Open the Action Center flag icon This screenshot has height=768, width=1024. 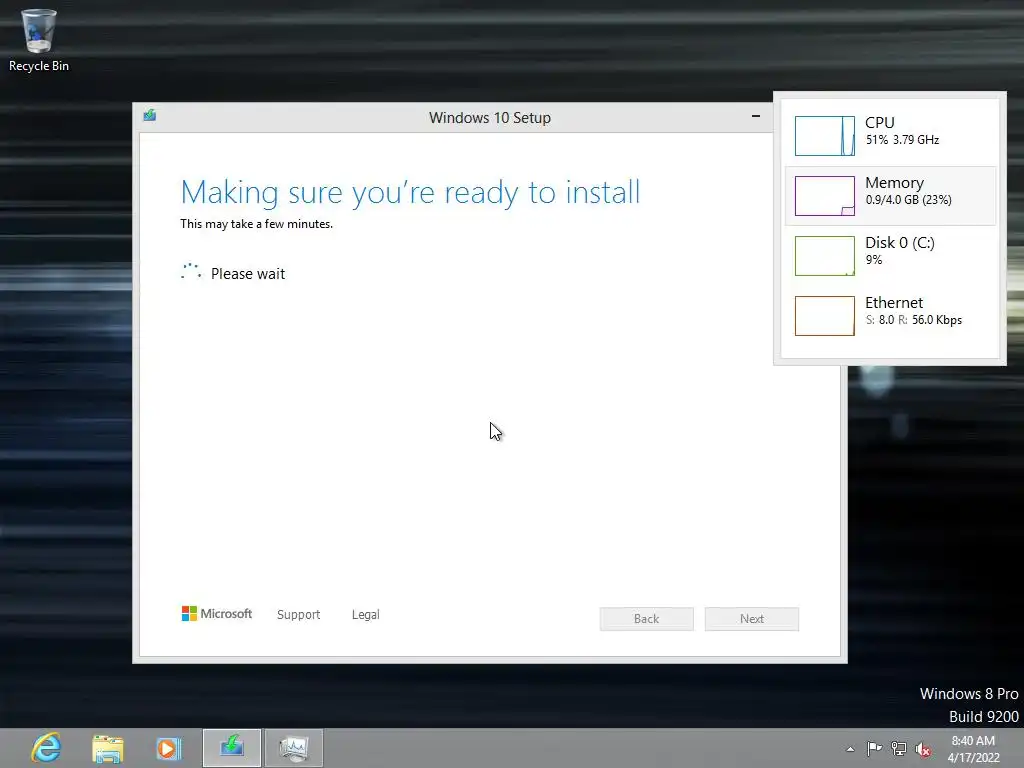(874, 748)
